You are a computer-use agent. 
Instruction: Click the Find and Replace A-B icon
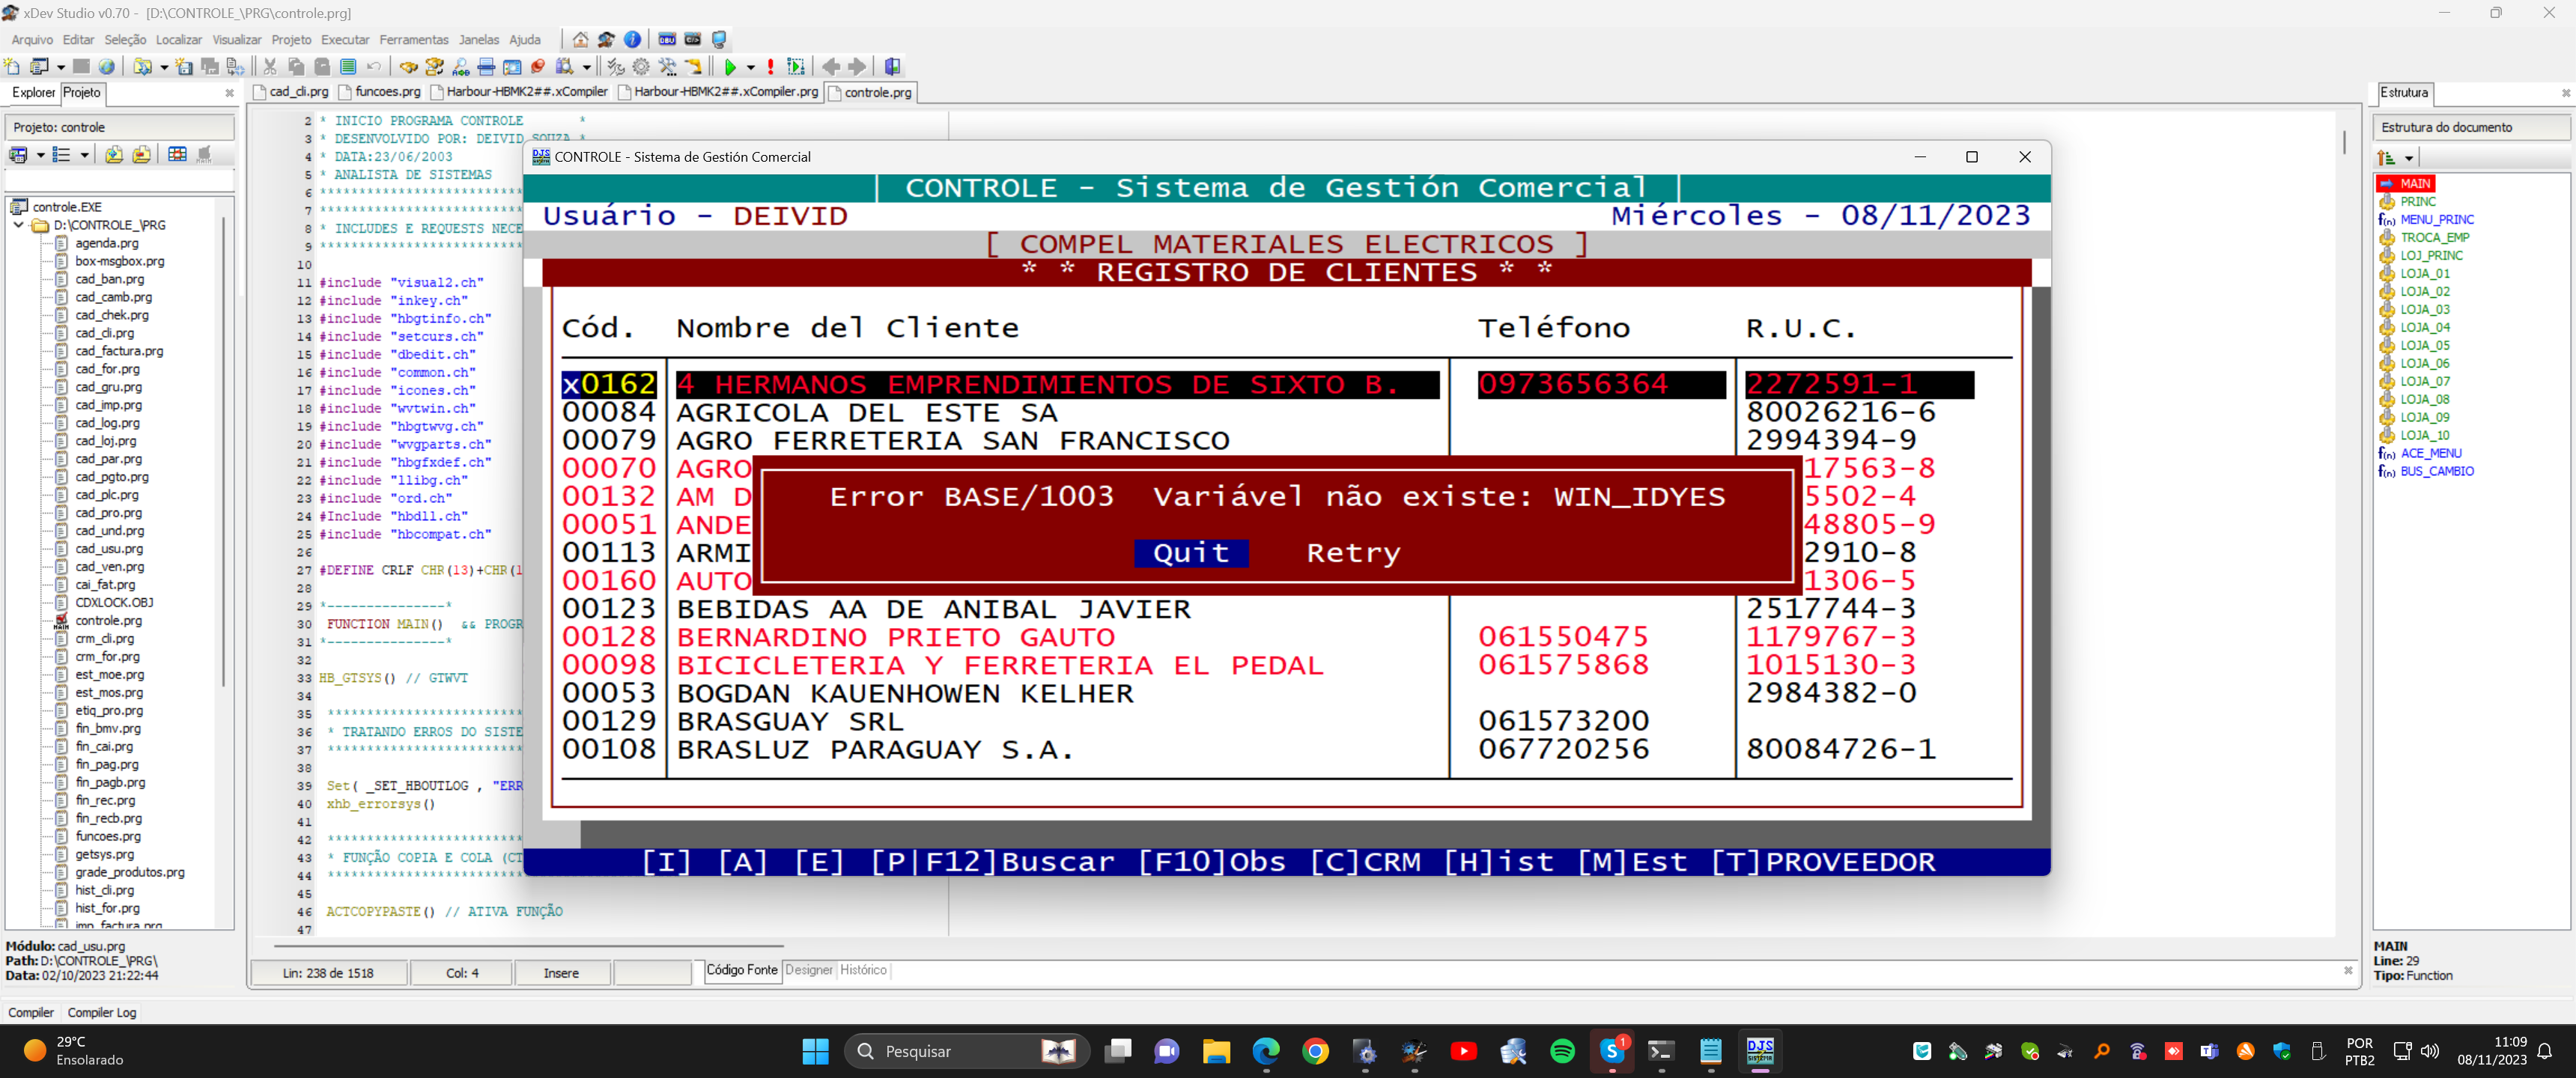461,67
